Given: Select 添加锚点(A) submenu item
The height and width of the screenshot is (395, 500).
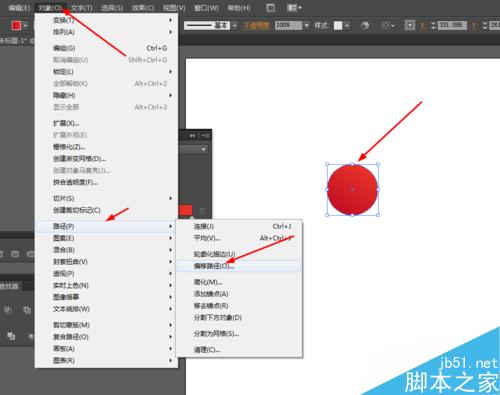Looking at the screenshot, I should (239, 294).
